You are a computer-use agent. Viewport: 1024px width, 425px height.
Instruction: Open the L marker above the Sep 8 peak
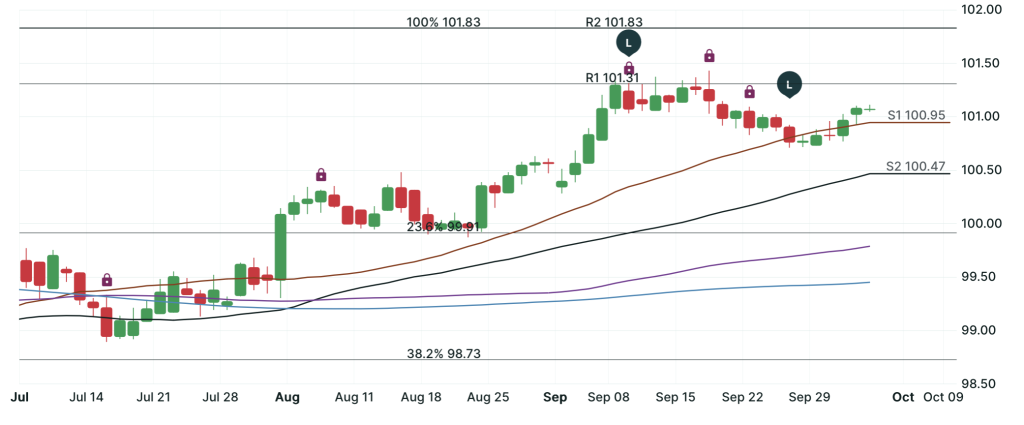click(628, 42)
